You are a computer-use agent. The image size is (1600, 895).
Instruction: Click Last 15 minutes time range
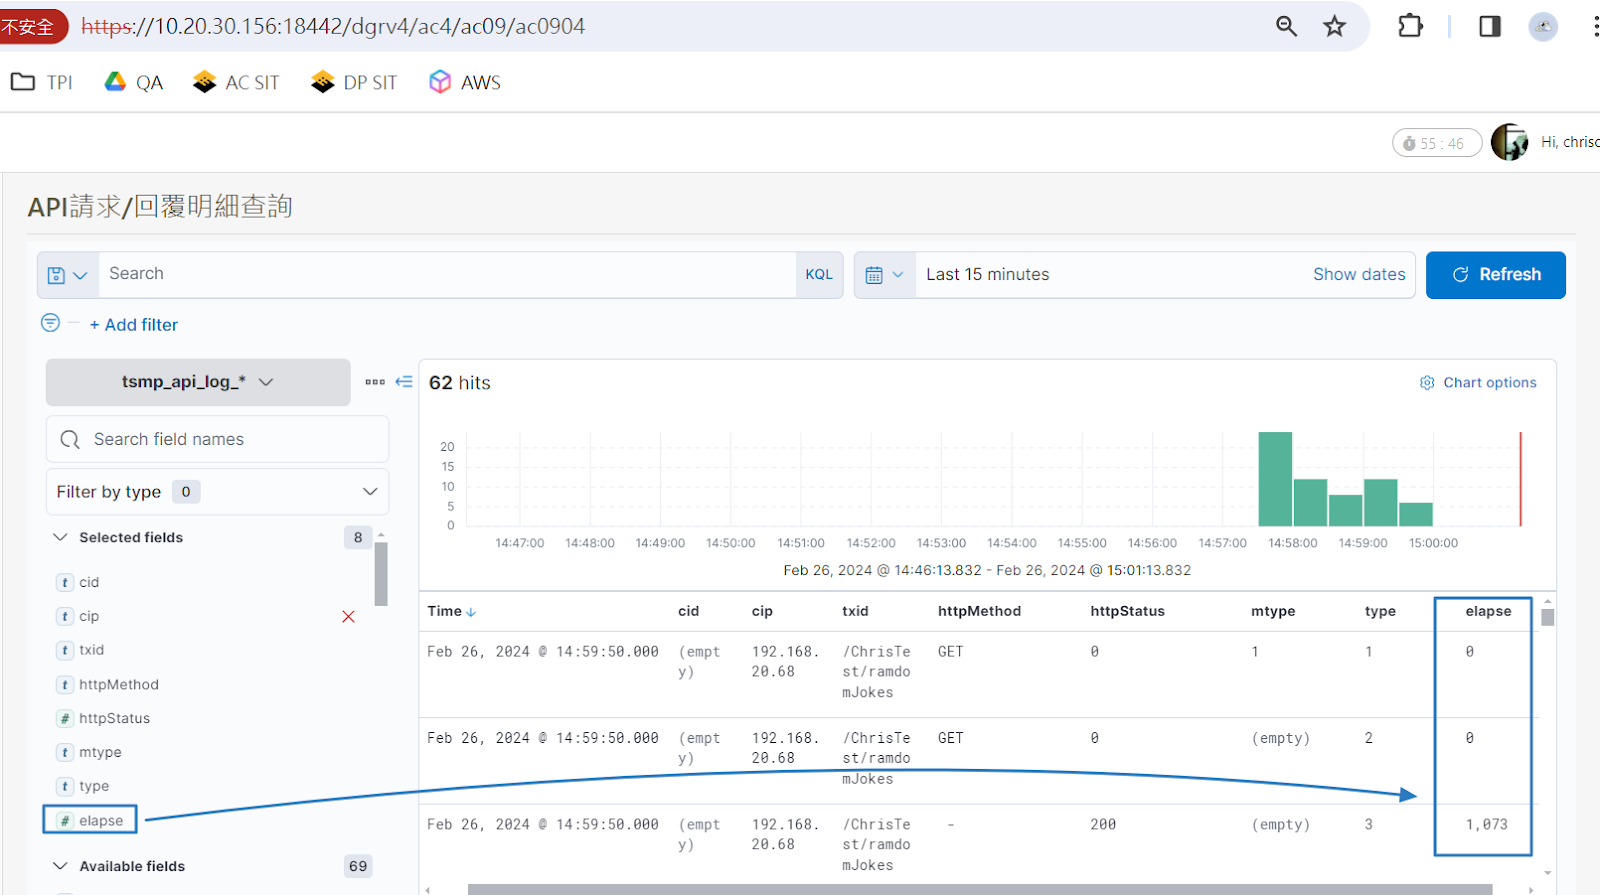click(987, 274)
